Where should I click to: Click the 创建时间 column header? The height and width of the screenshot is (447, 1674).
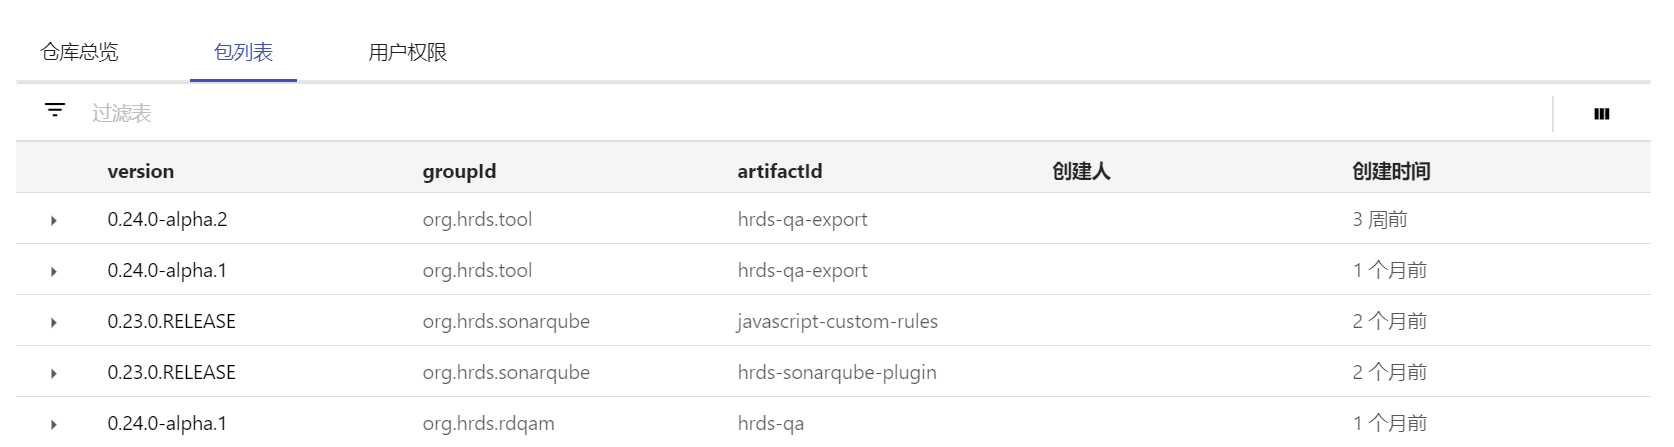(x=1391, y=171)
